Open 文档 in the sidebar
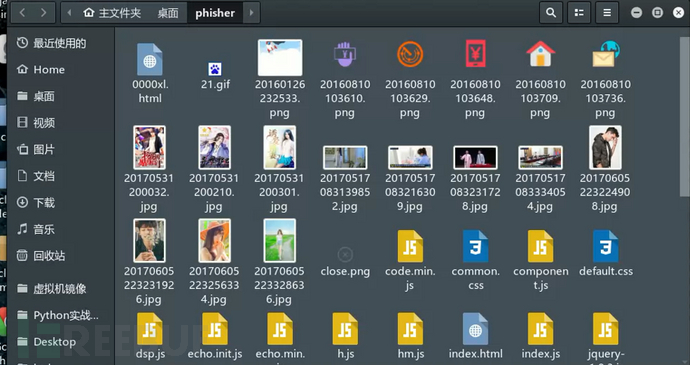 [61, 176]
